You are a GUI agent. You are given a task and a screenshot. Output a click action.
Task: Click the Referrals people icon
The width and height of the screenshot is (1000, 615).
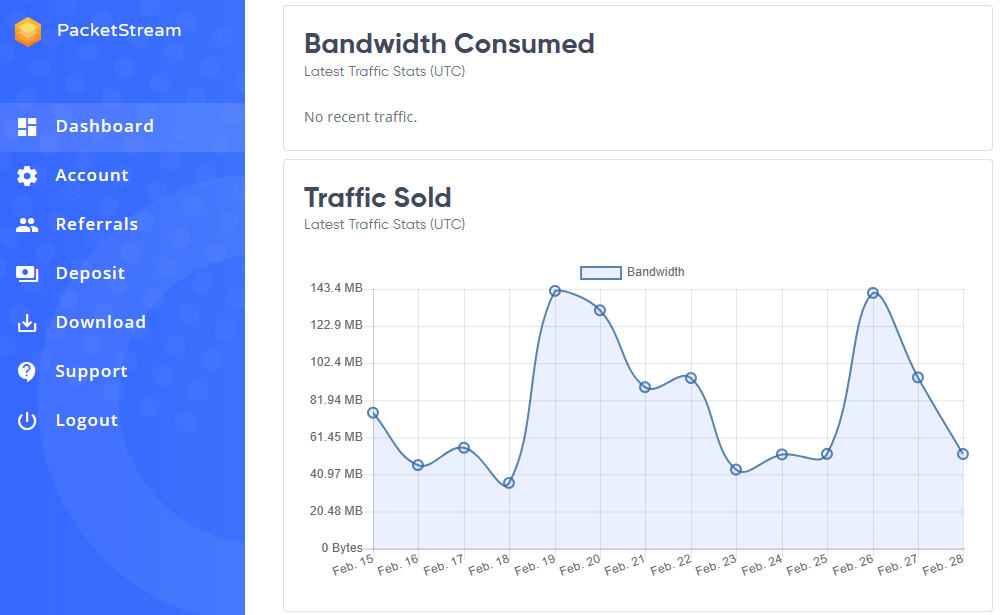[x=27, y=225]
